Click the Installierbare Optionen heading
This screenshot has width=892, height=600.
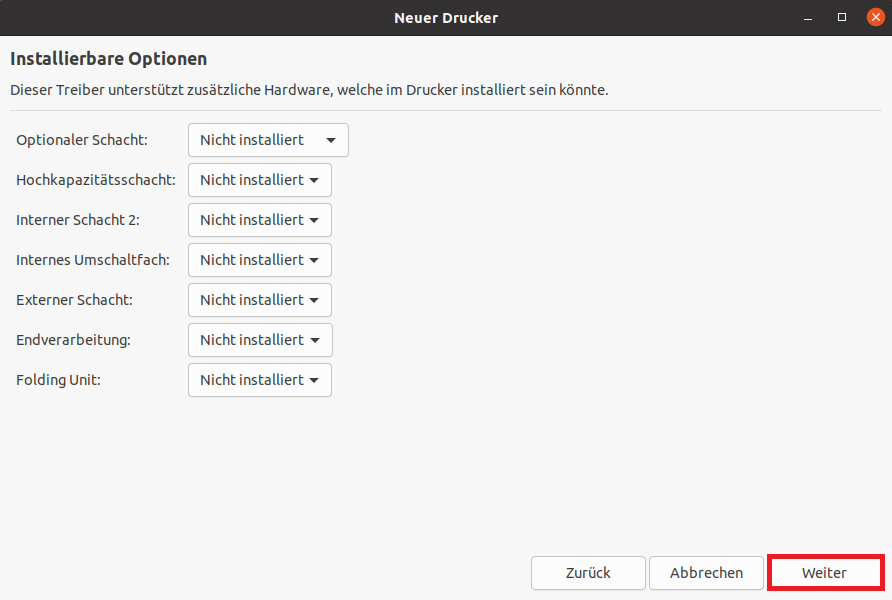point(108,59)
